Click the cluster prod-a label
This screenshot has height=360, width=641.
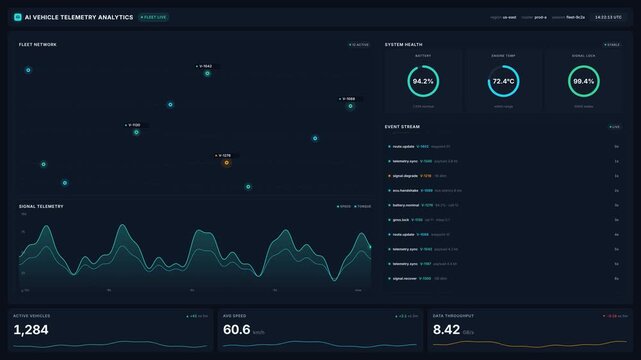click(x=534, y=18)
